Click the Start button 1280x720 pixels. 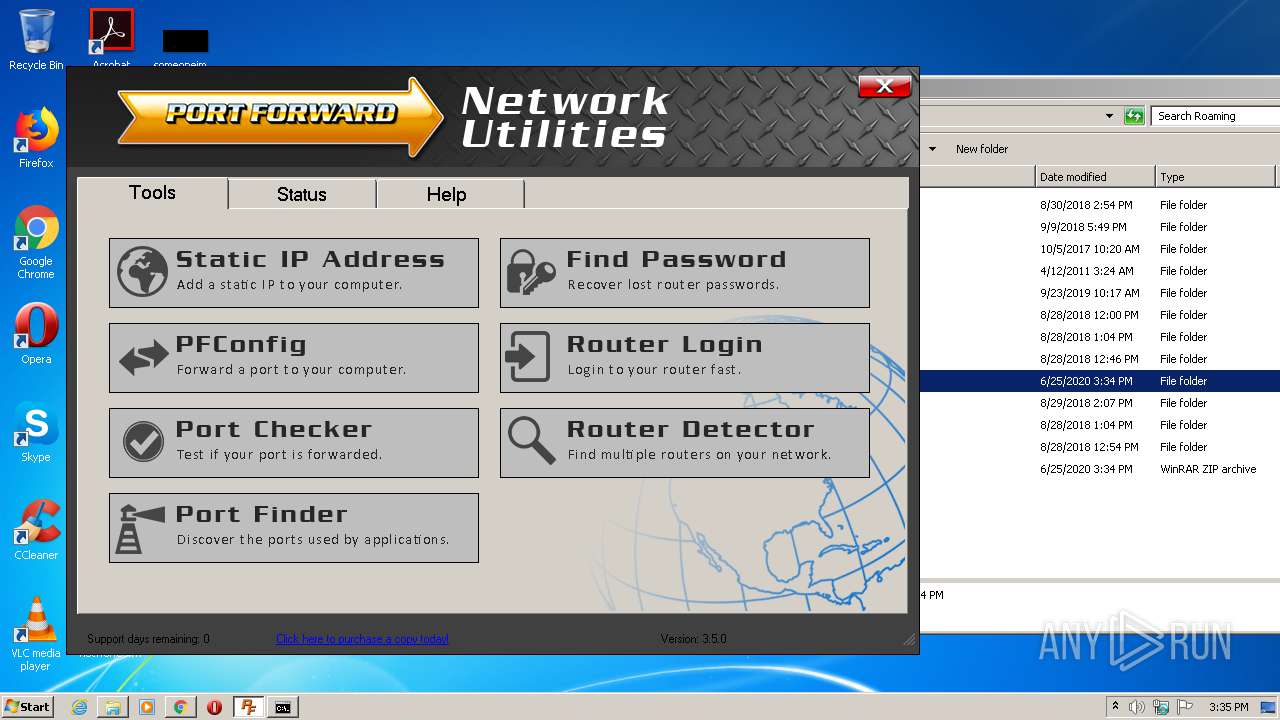coord(27,707)
